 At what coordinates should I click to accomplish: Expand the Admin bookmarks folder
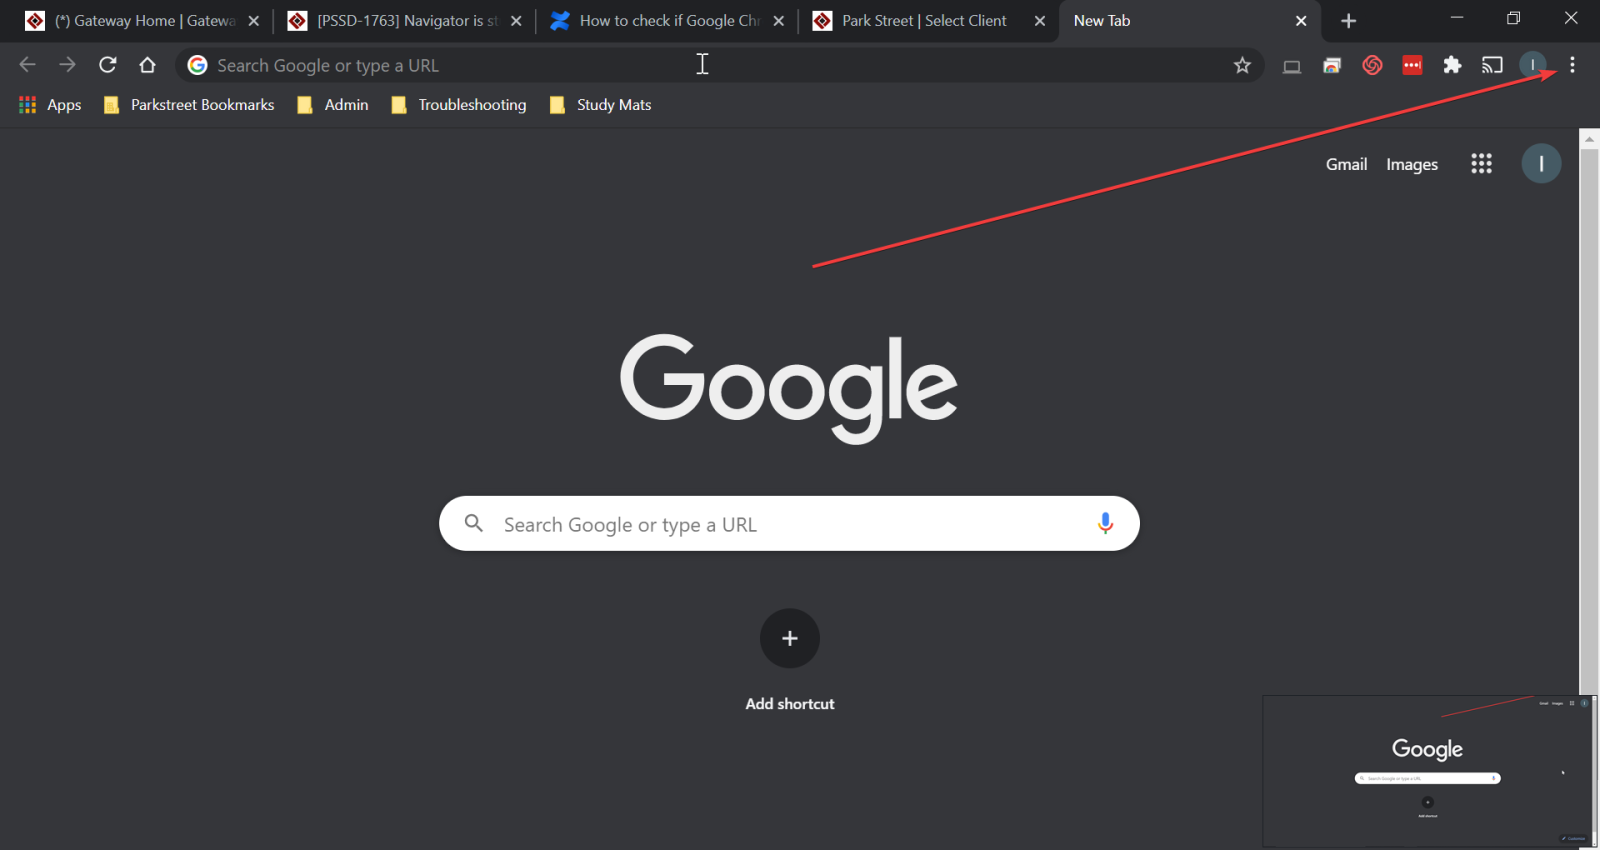coord(333,105)
